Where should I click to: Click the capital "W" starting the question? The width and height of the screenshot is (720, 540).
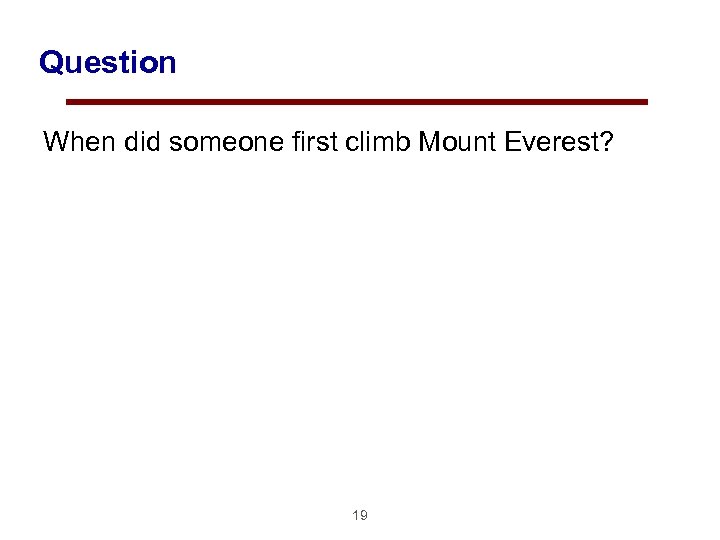[57, 142]
